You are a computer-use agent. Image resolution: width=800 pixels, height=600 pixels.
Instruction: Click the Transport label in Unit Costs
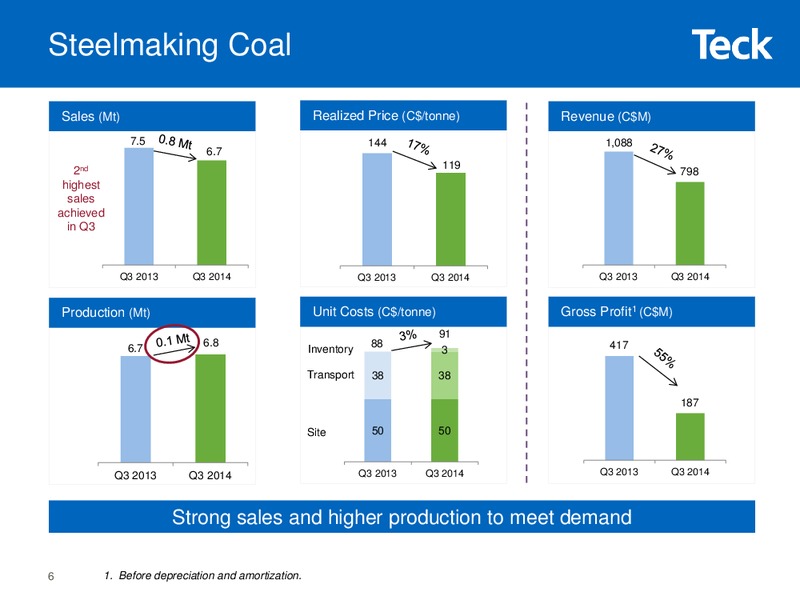[x=331, y=374]
